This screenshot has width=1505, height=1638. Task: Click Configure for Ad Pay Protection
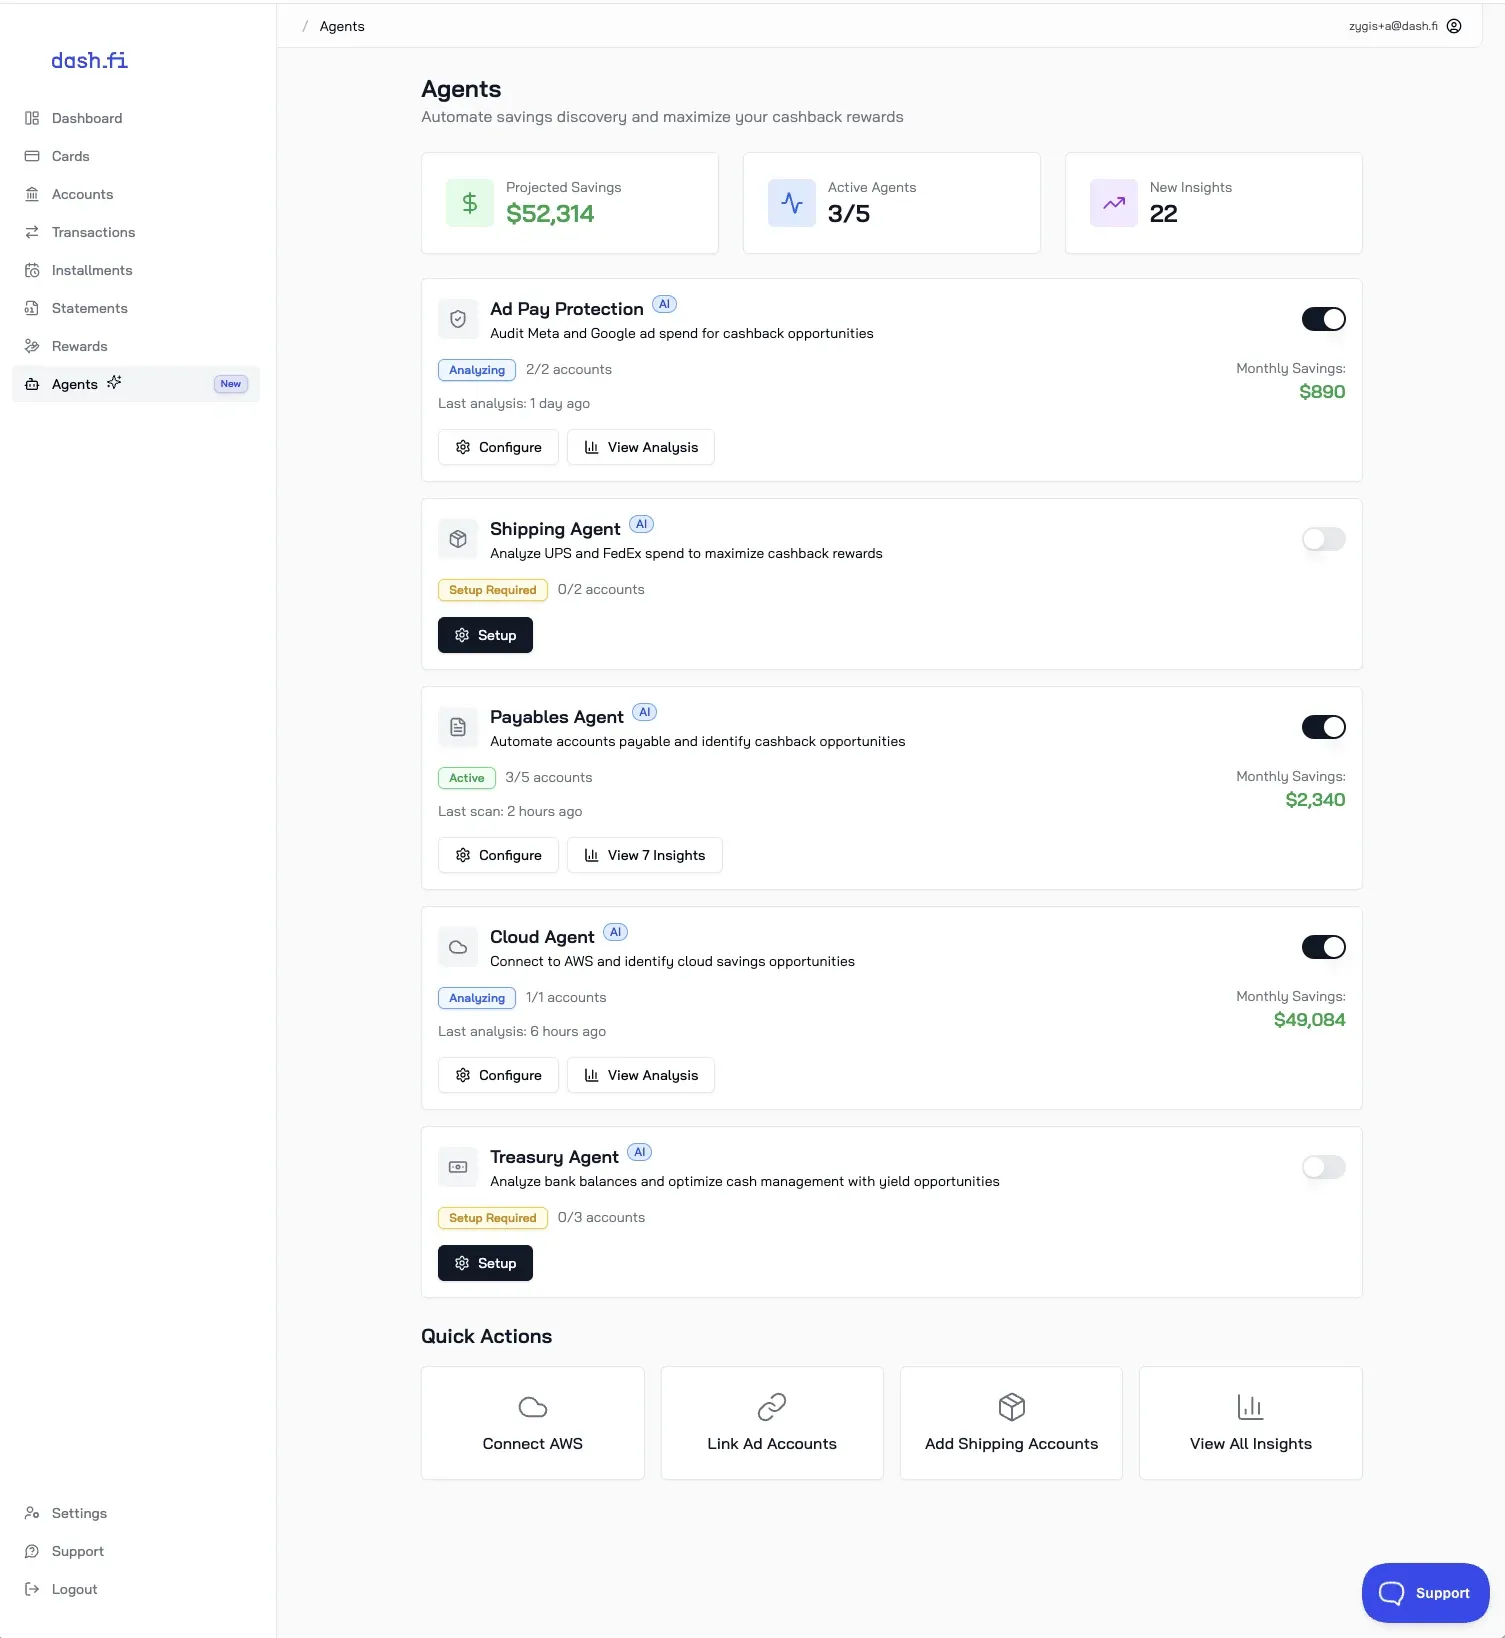click(x=498, y=447)
